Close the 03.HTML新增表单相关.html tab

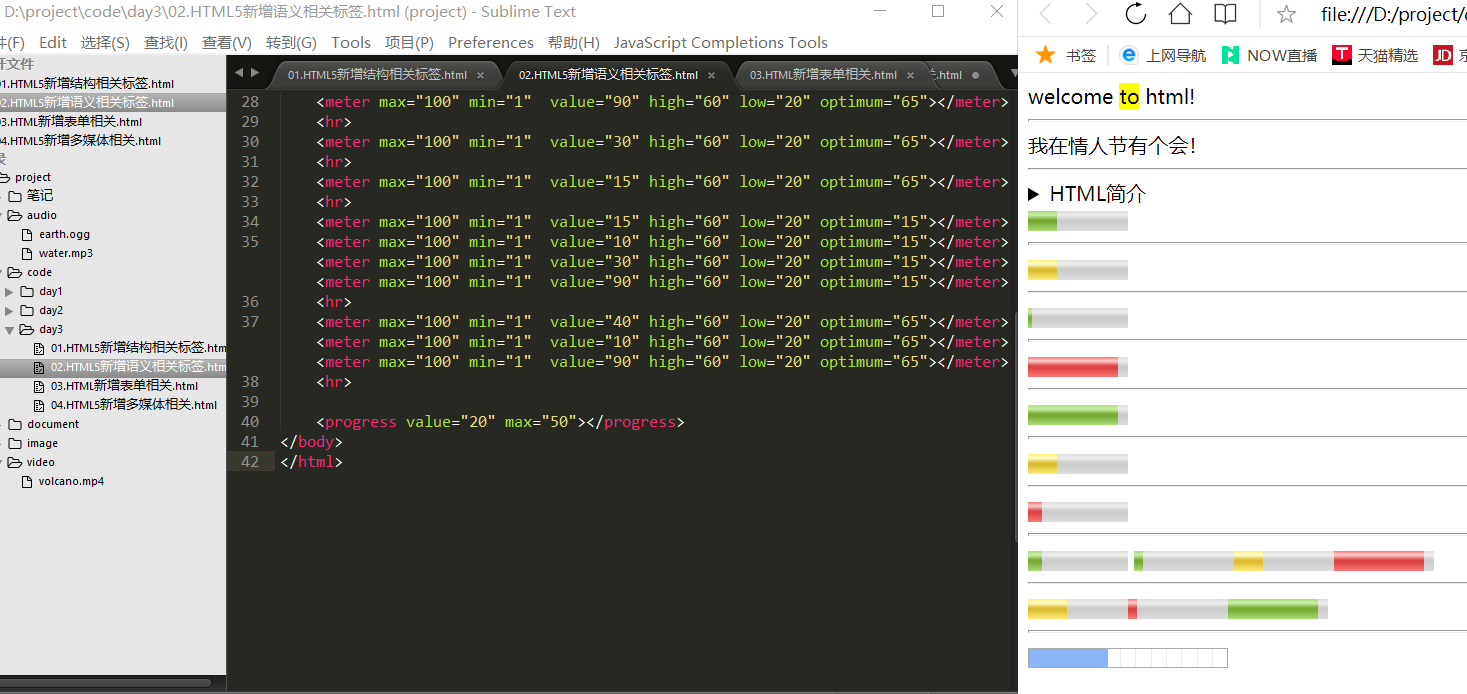(910, 75)
